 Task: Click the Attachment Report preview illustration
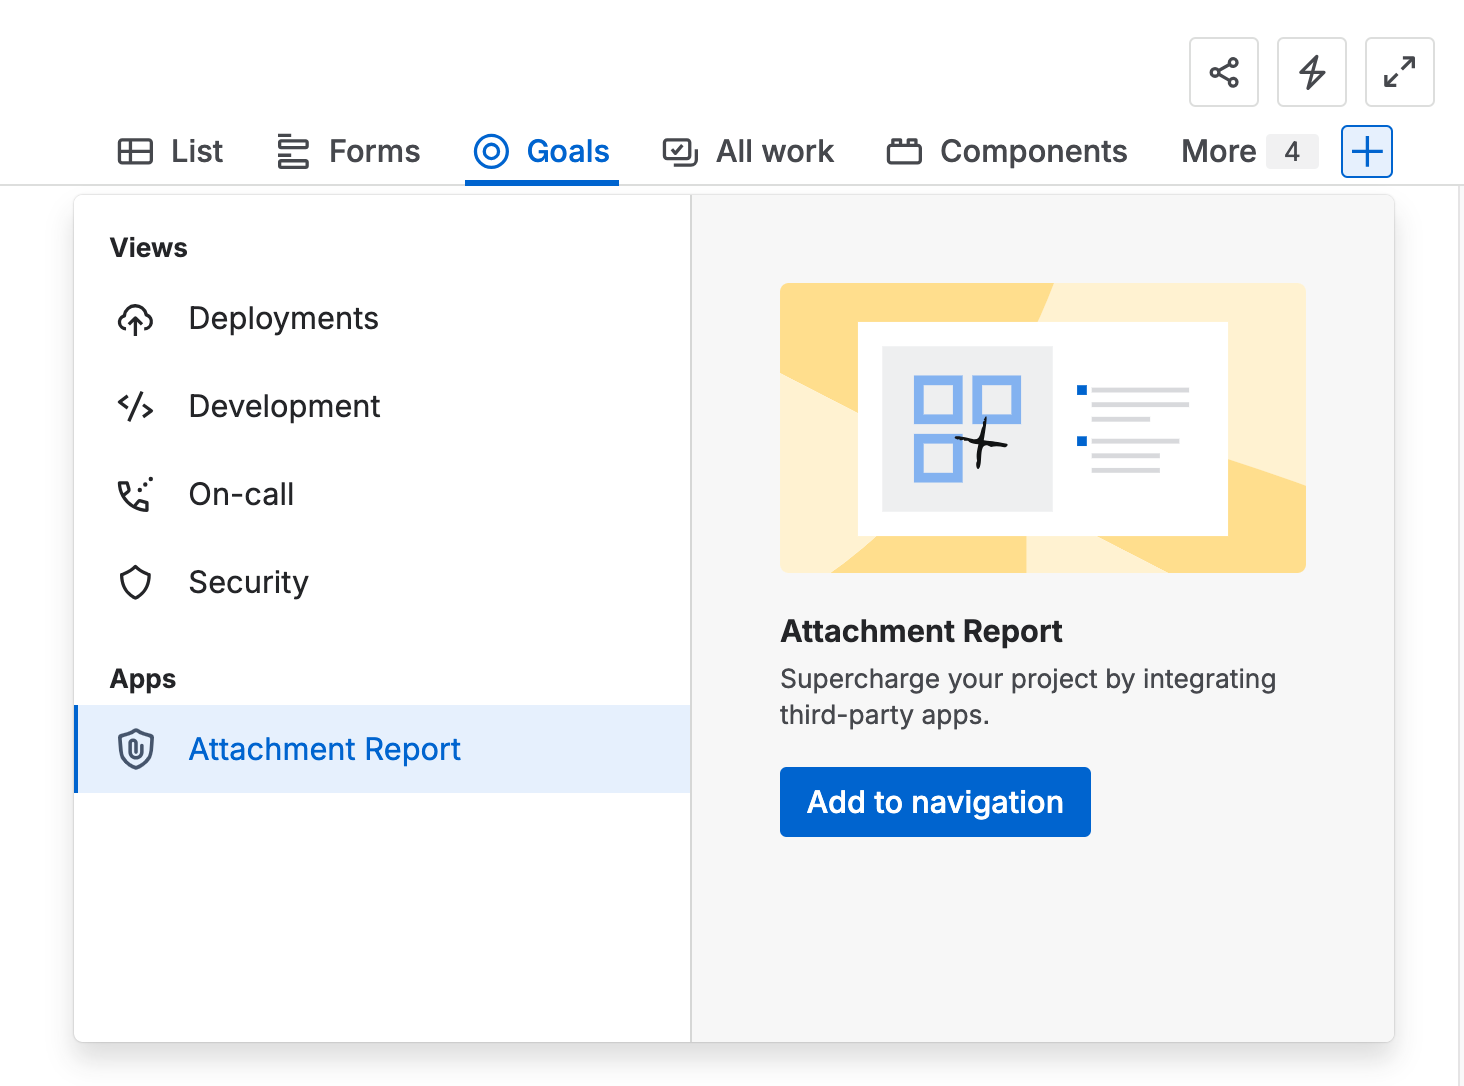click(x=1042, y=428)
